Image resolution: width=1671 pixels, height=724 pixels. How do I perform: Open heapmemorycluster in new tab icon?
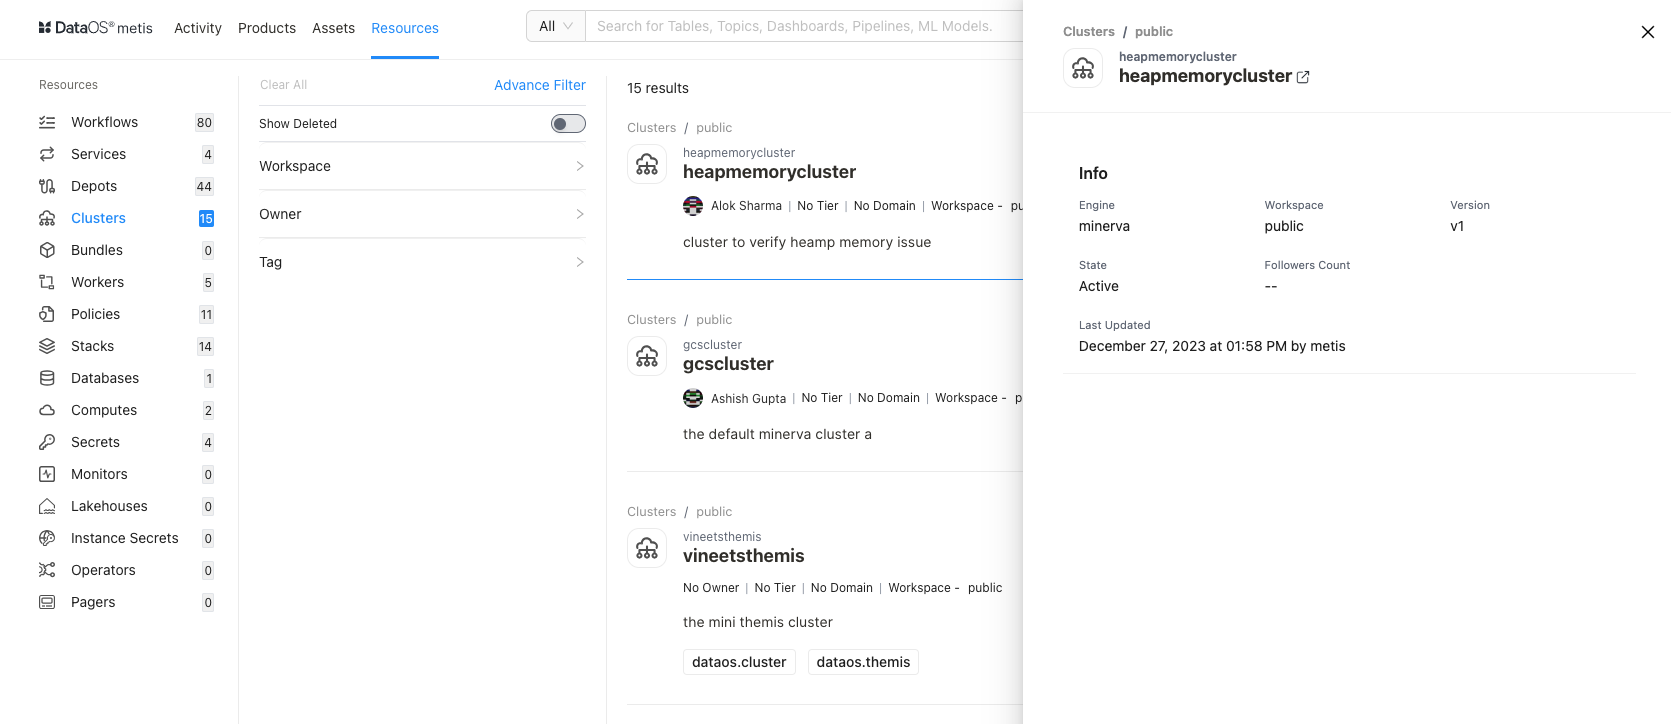coord(1303,77)
